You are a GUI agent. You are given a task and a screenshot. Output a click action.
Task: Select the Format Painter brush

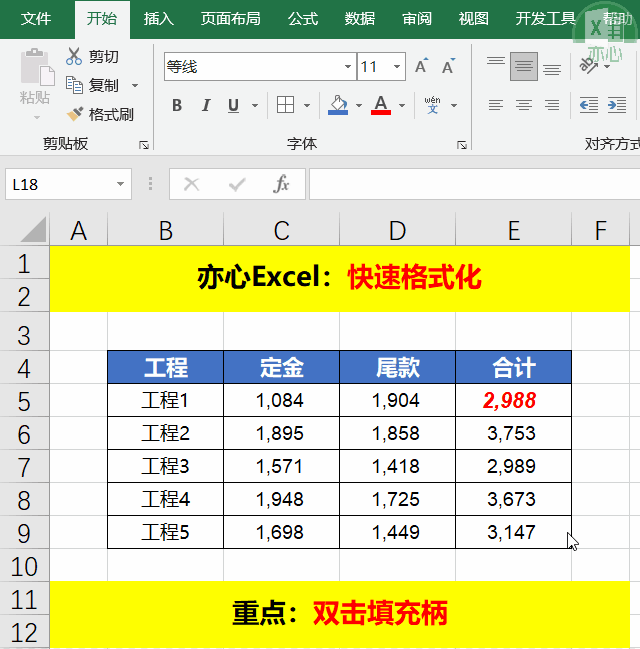pos(75,114)
